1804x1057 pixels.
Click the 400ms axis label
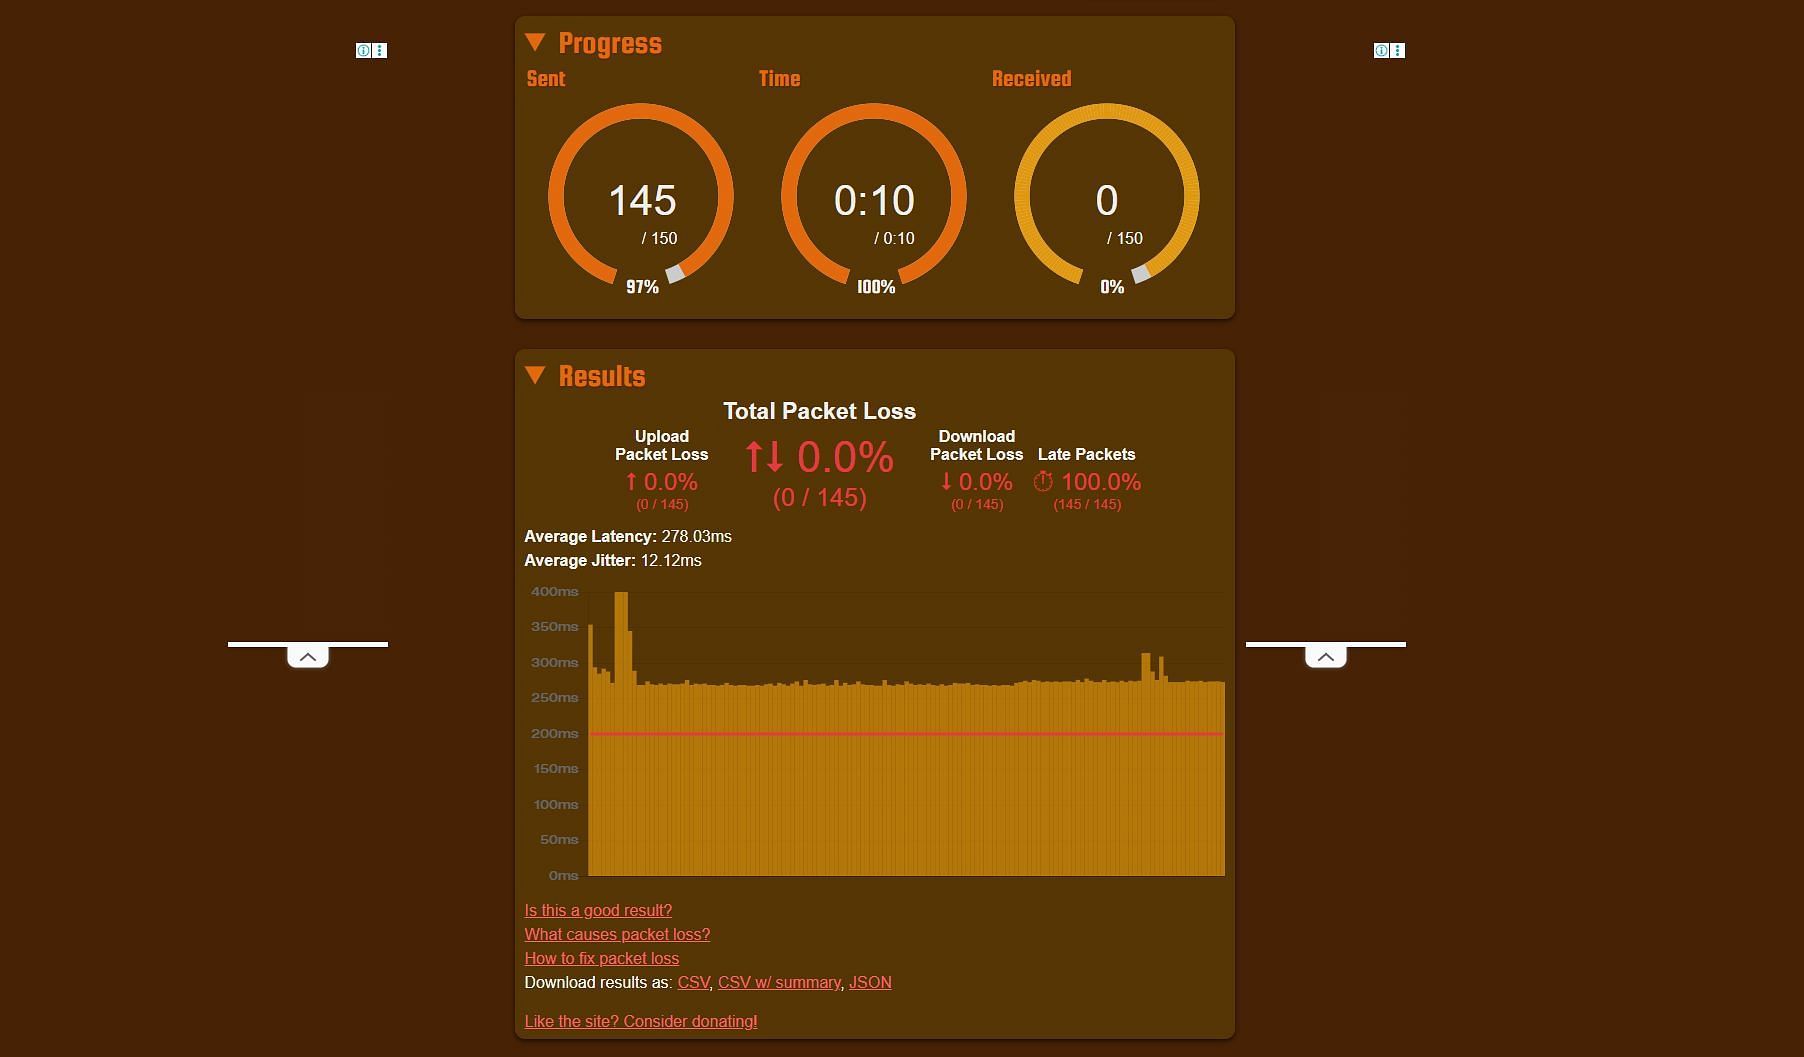[554, 591]
